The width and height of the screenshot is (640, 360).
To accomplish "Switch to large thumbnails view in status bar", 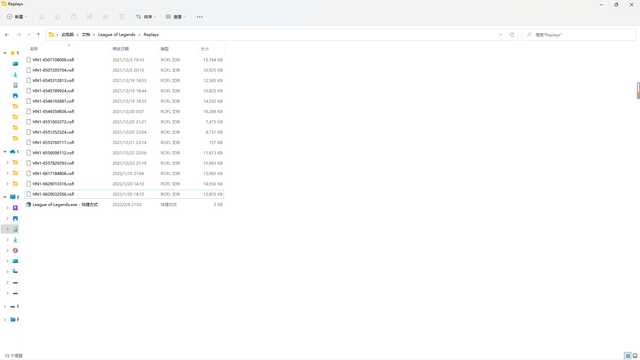I will click(635, 356).
